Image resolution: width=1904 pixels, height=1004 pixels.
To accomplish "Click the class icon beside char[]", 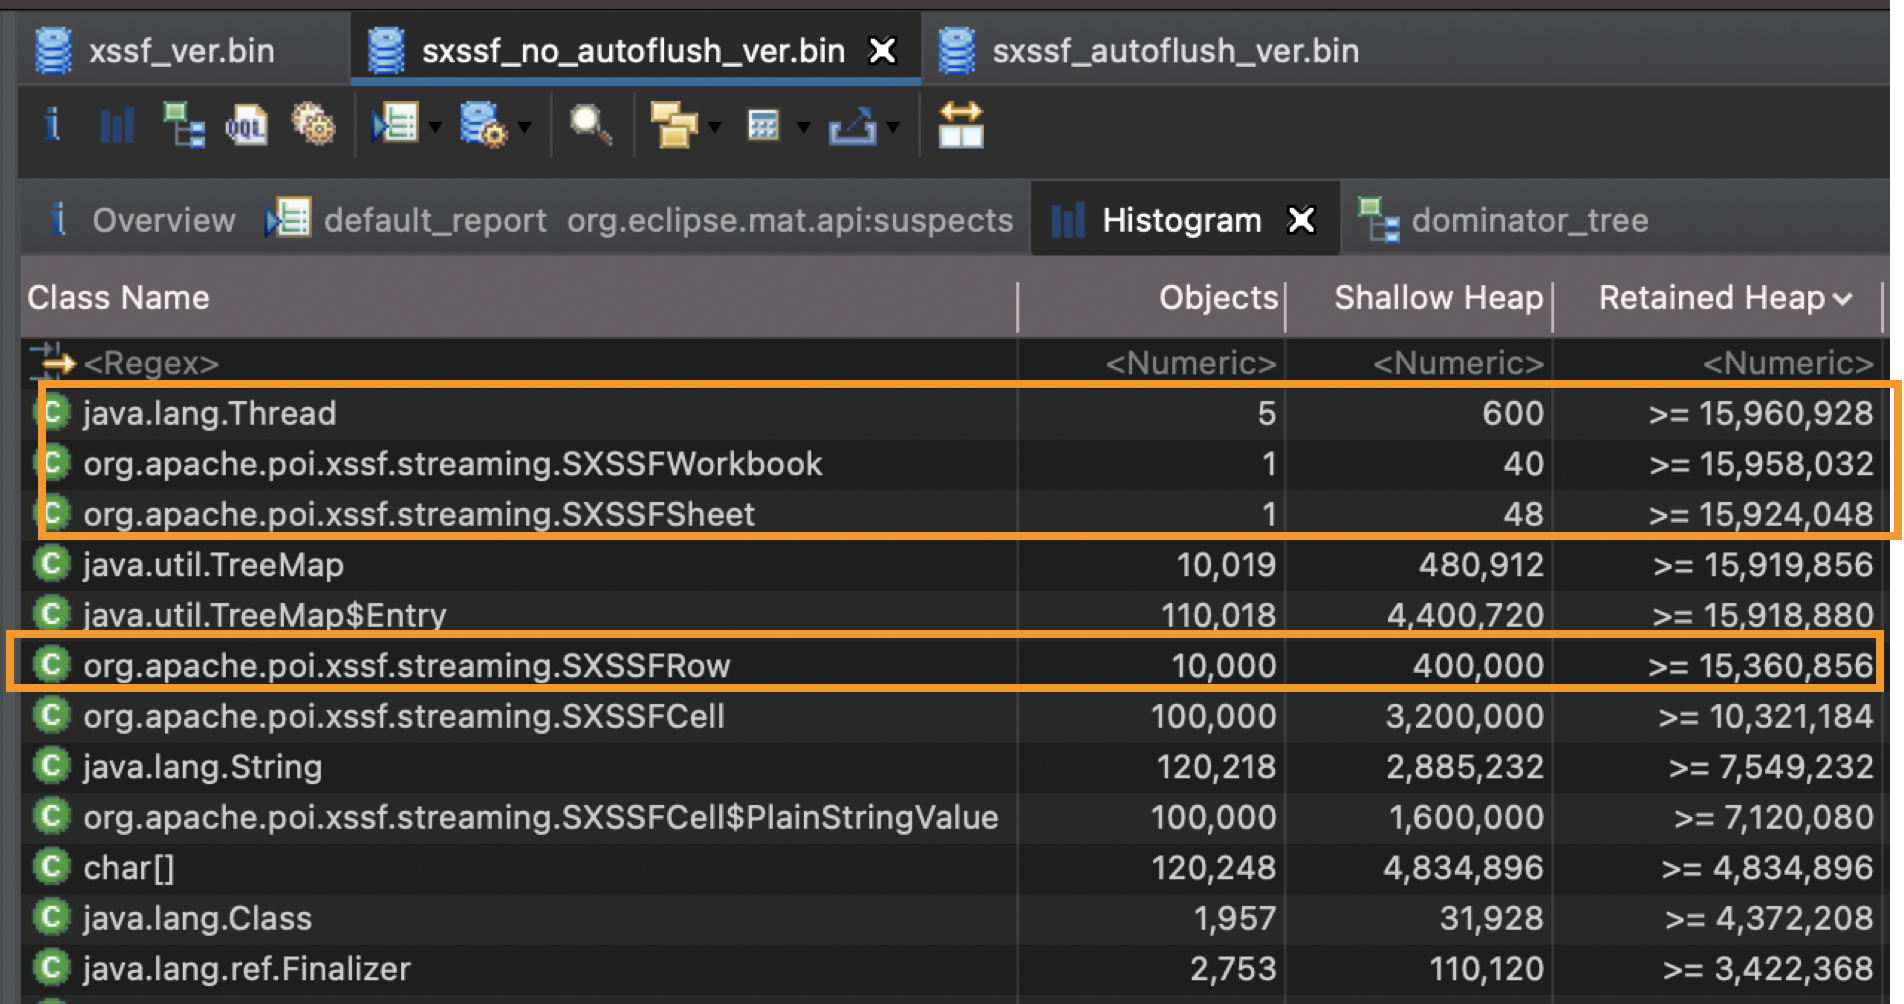I will [52, 866].
